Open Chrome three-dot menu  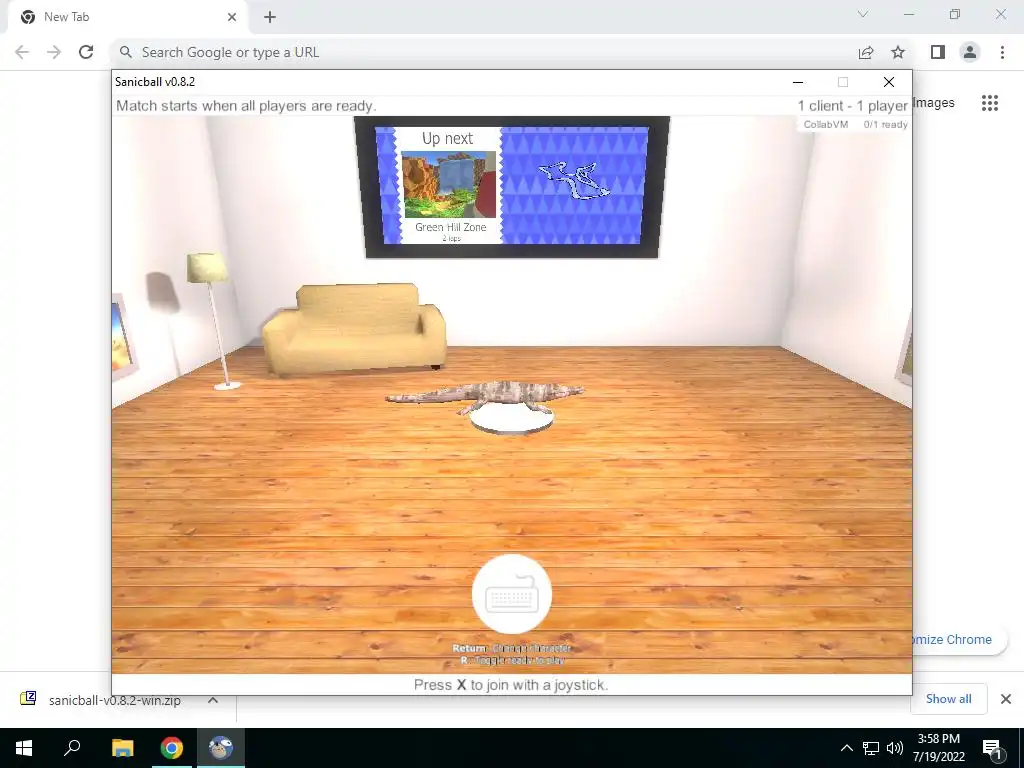(x=1002, y=52)
